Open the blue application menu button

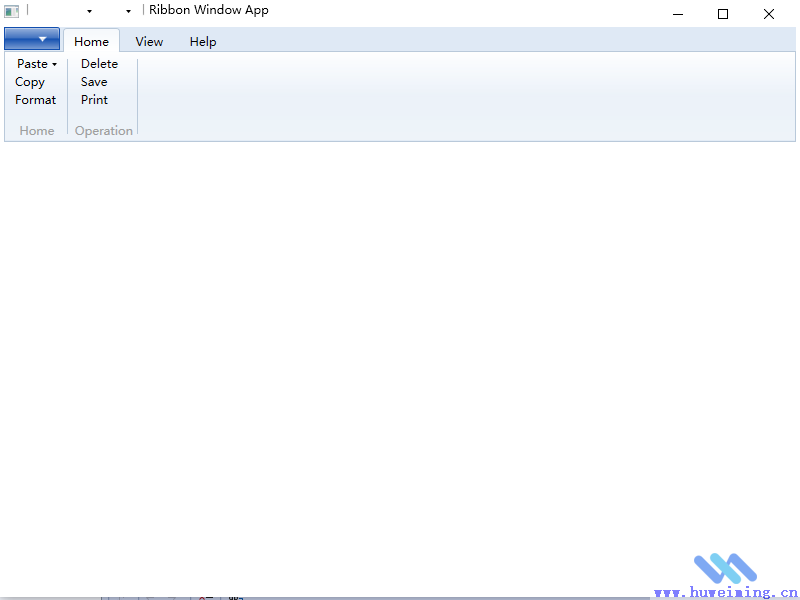click(32, 39)
